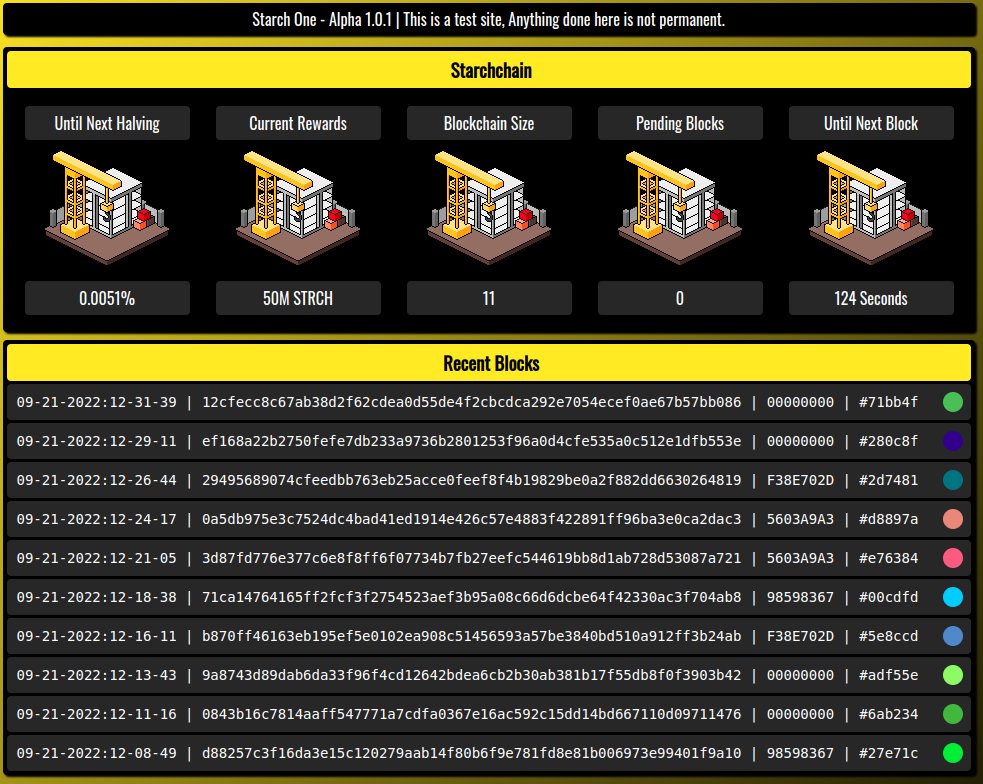Screen dimensions: 983x784
Task: Click the 124 Seconds countdown value
Action: coord(871,298)
